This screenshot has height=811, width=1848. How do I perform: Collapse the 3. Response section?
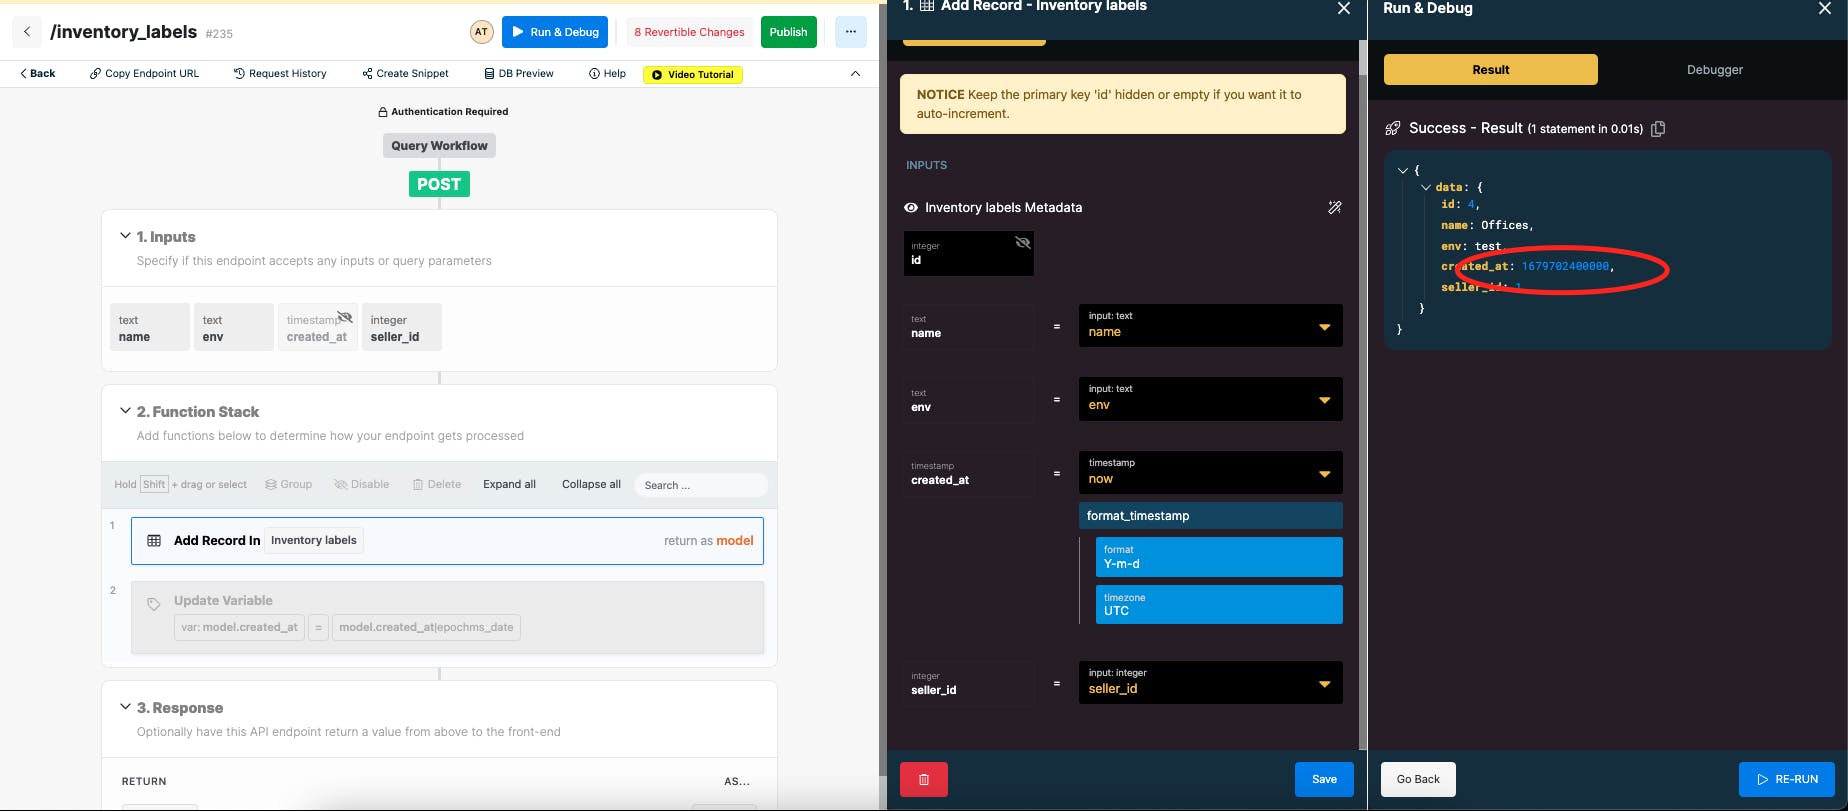tap(125, 707)
